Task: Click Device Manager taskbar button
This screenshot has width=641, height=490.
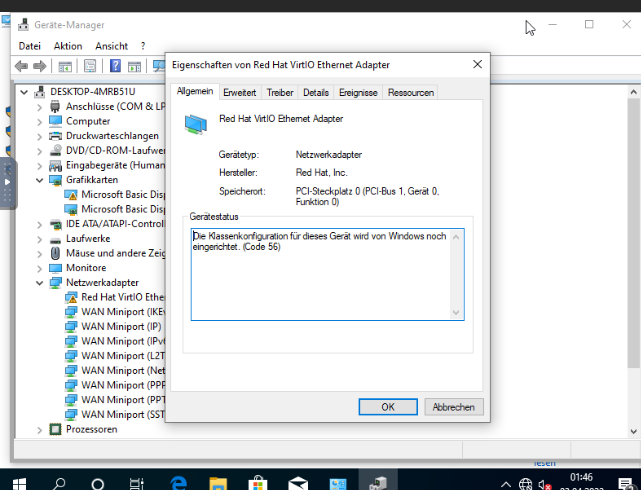Action: (x=378, y=480)
